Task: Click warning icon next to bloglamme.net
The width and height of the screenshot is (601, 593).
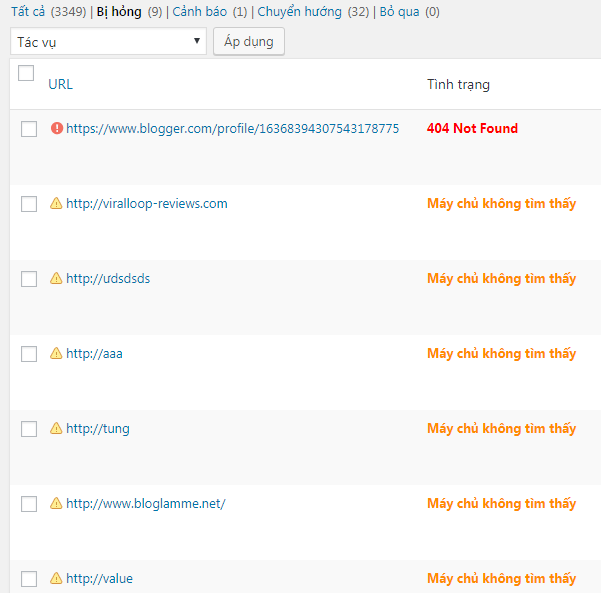Action: pos(56,504)
